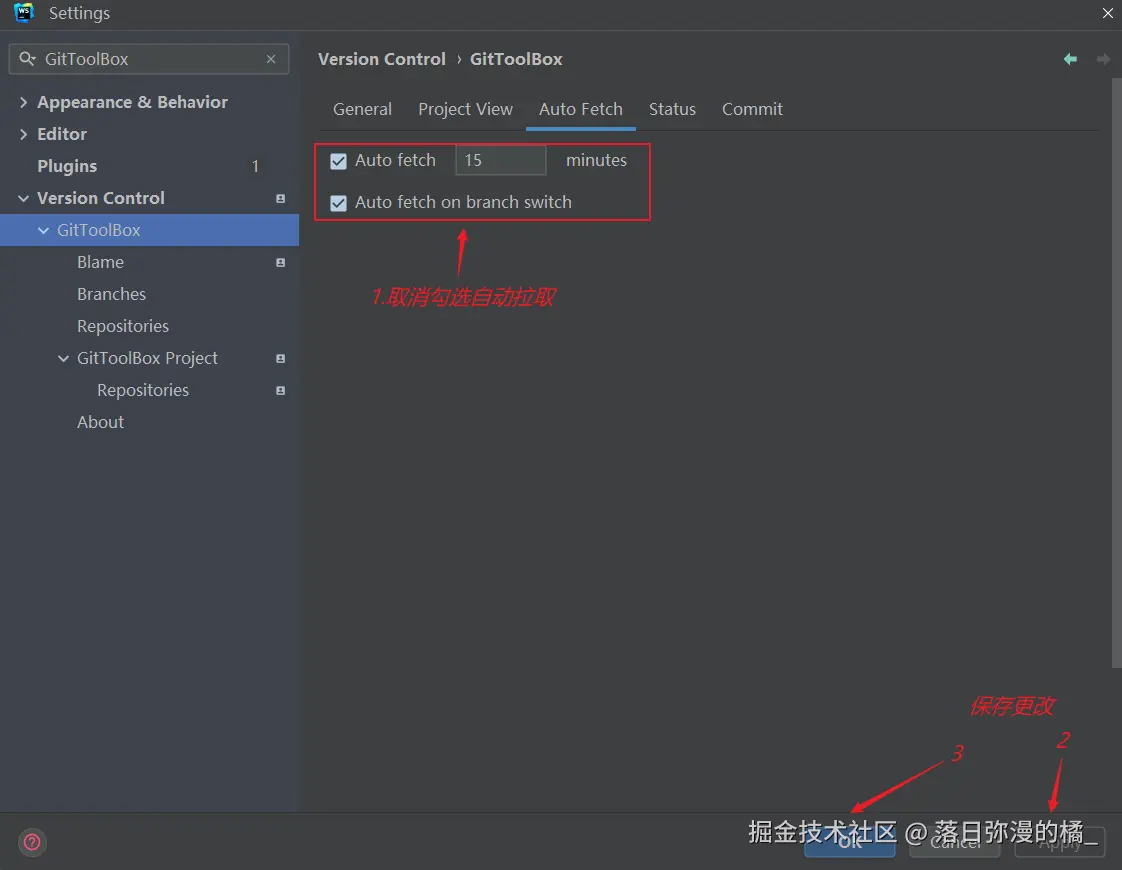Disable Auto fetch on branch switch
This screenshot has height=870, width=1122.
coord(338,202)
